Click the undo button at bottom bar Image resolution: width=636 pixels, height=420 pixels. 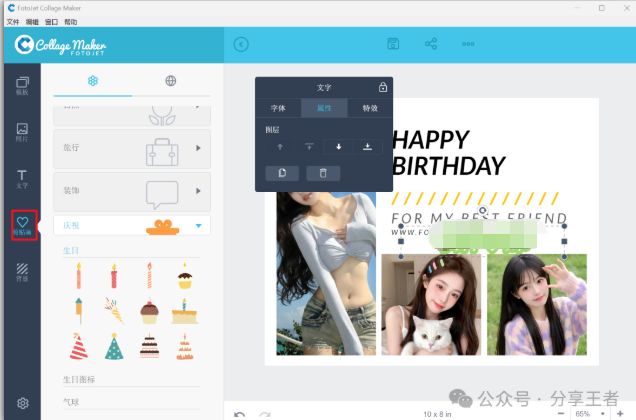(x=239, y=413)
